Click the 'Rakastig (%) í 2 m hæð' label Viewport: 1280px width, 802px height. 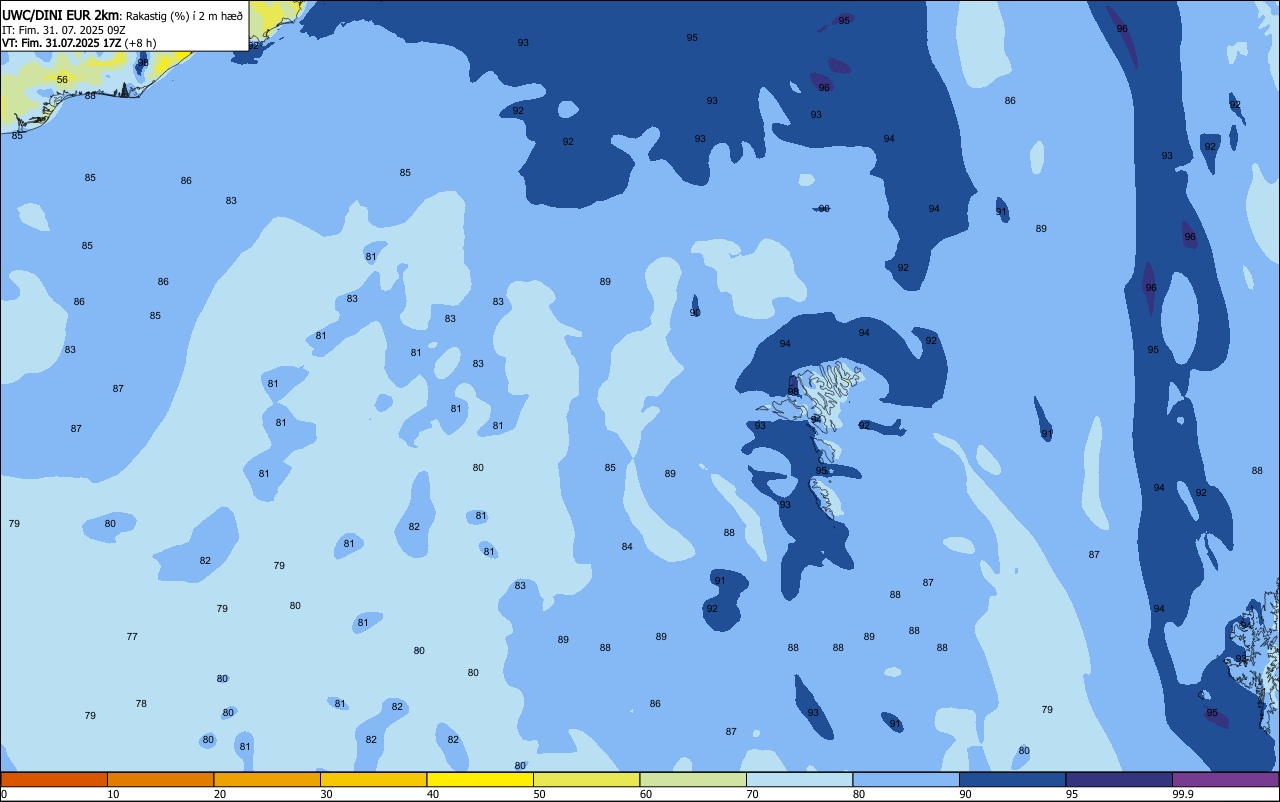(x=184, y=16)
